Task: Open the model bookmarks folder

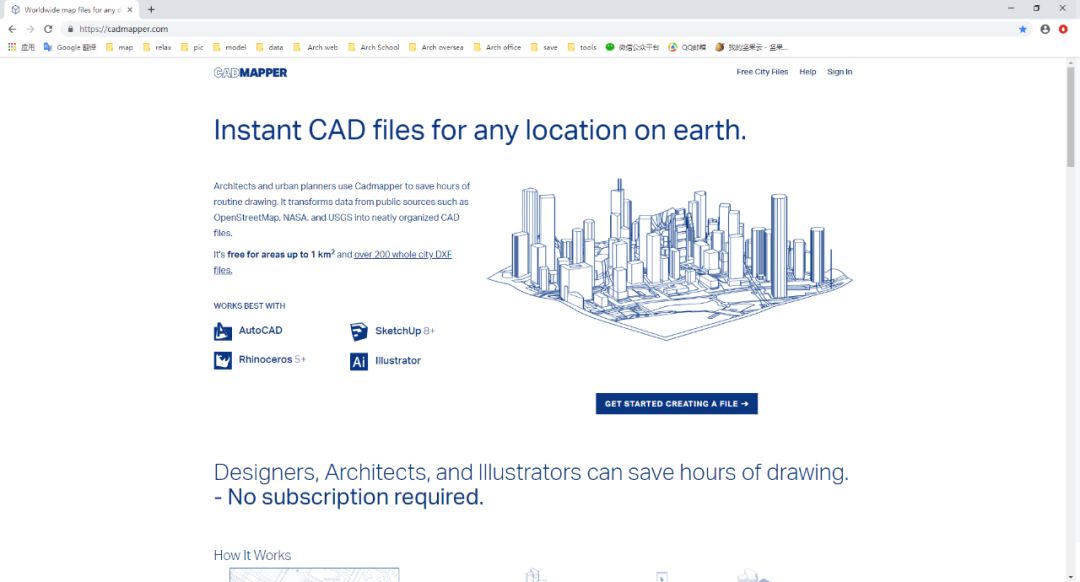Action: pyautogui.click(x=229, y=48)
